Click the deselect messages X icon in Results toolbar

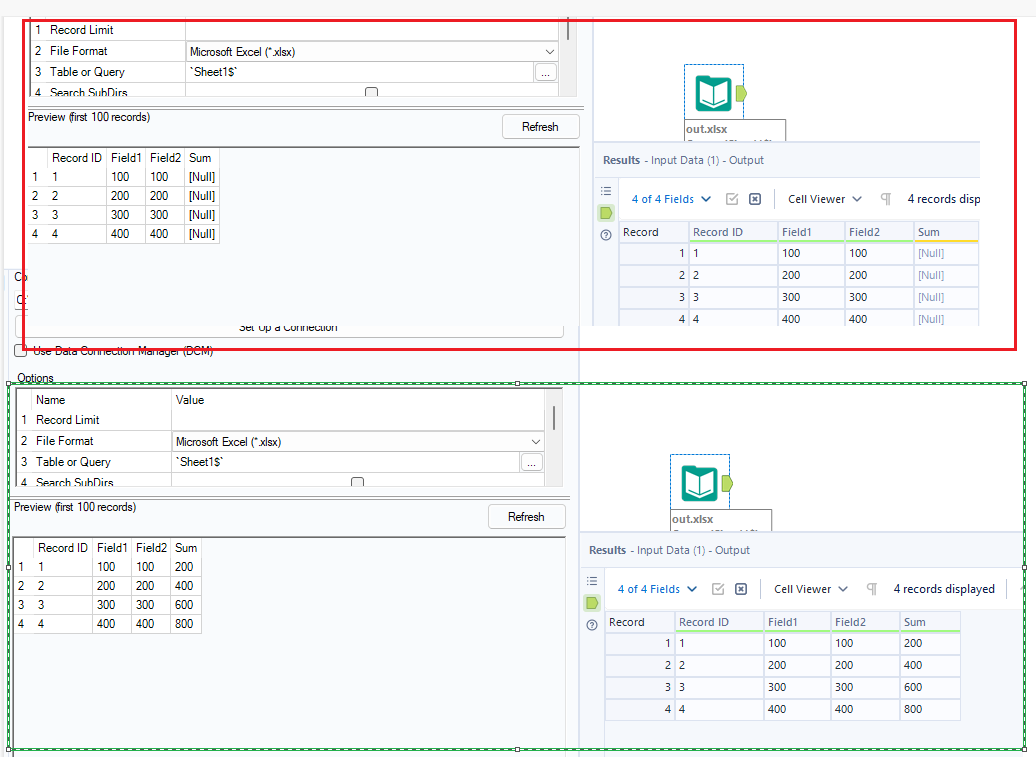[x=755, y=198]
